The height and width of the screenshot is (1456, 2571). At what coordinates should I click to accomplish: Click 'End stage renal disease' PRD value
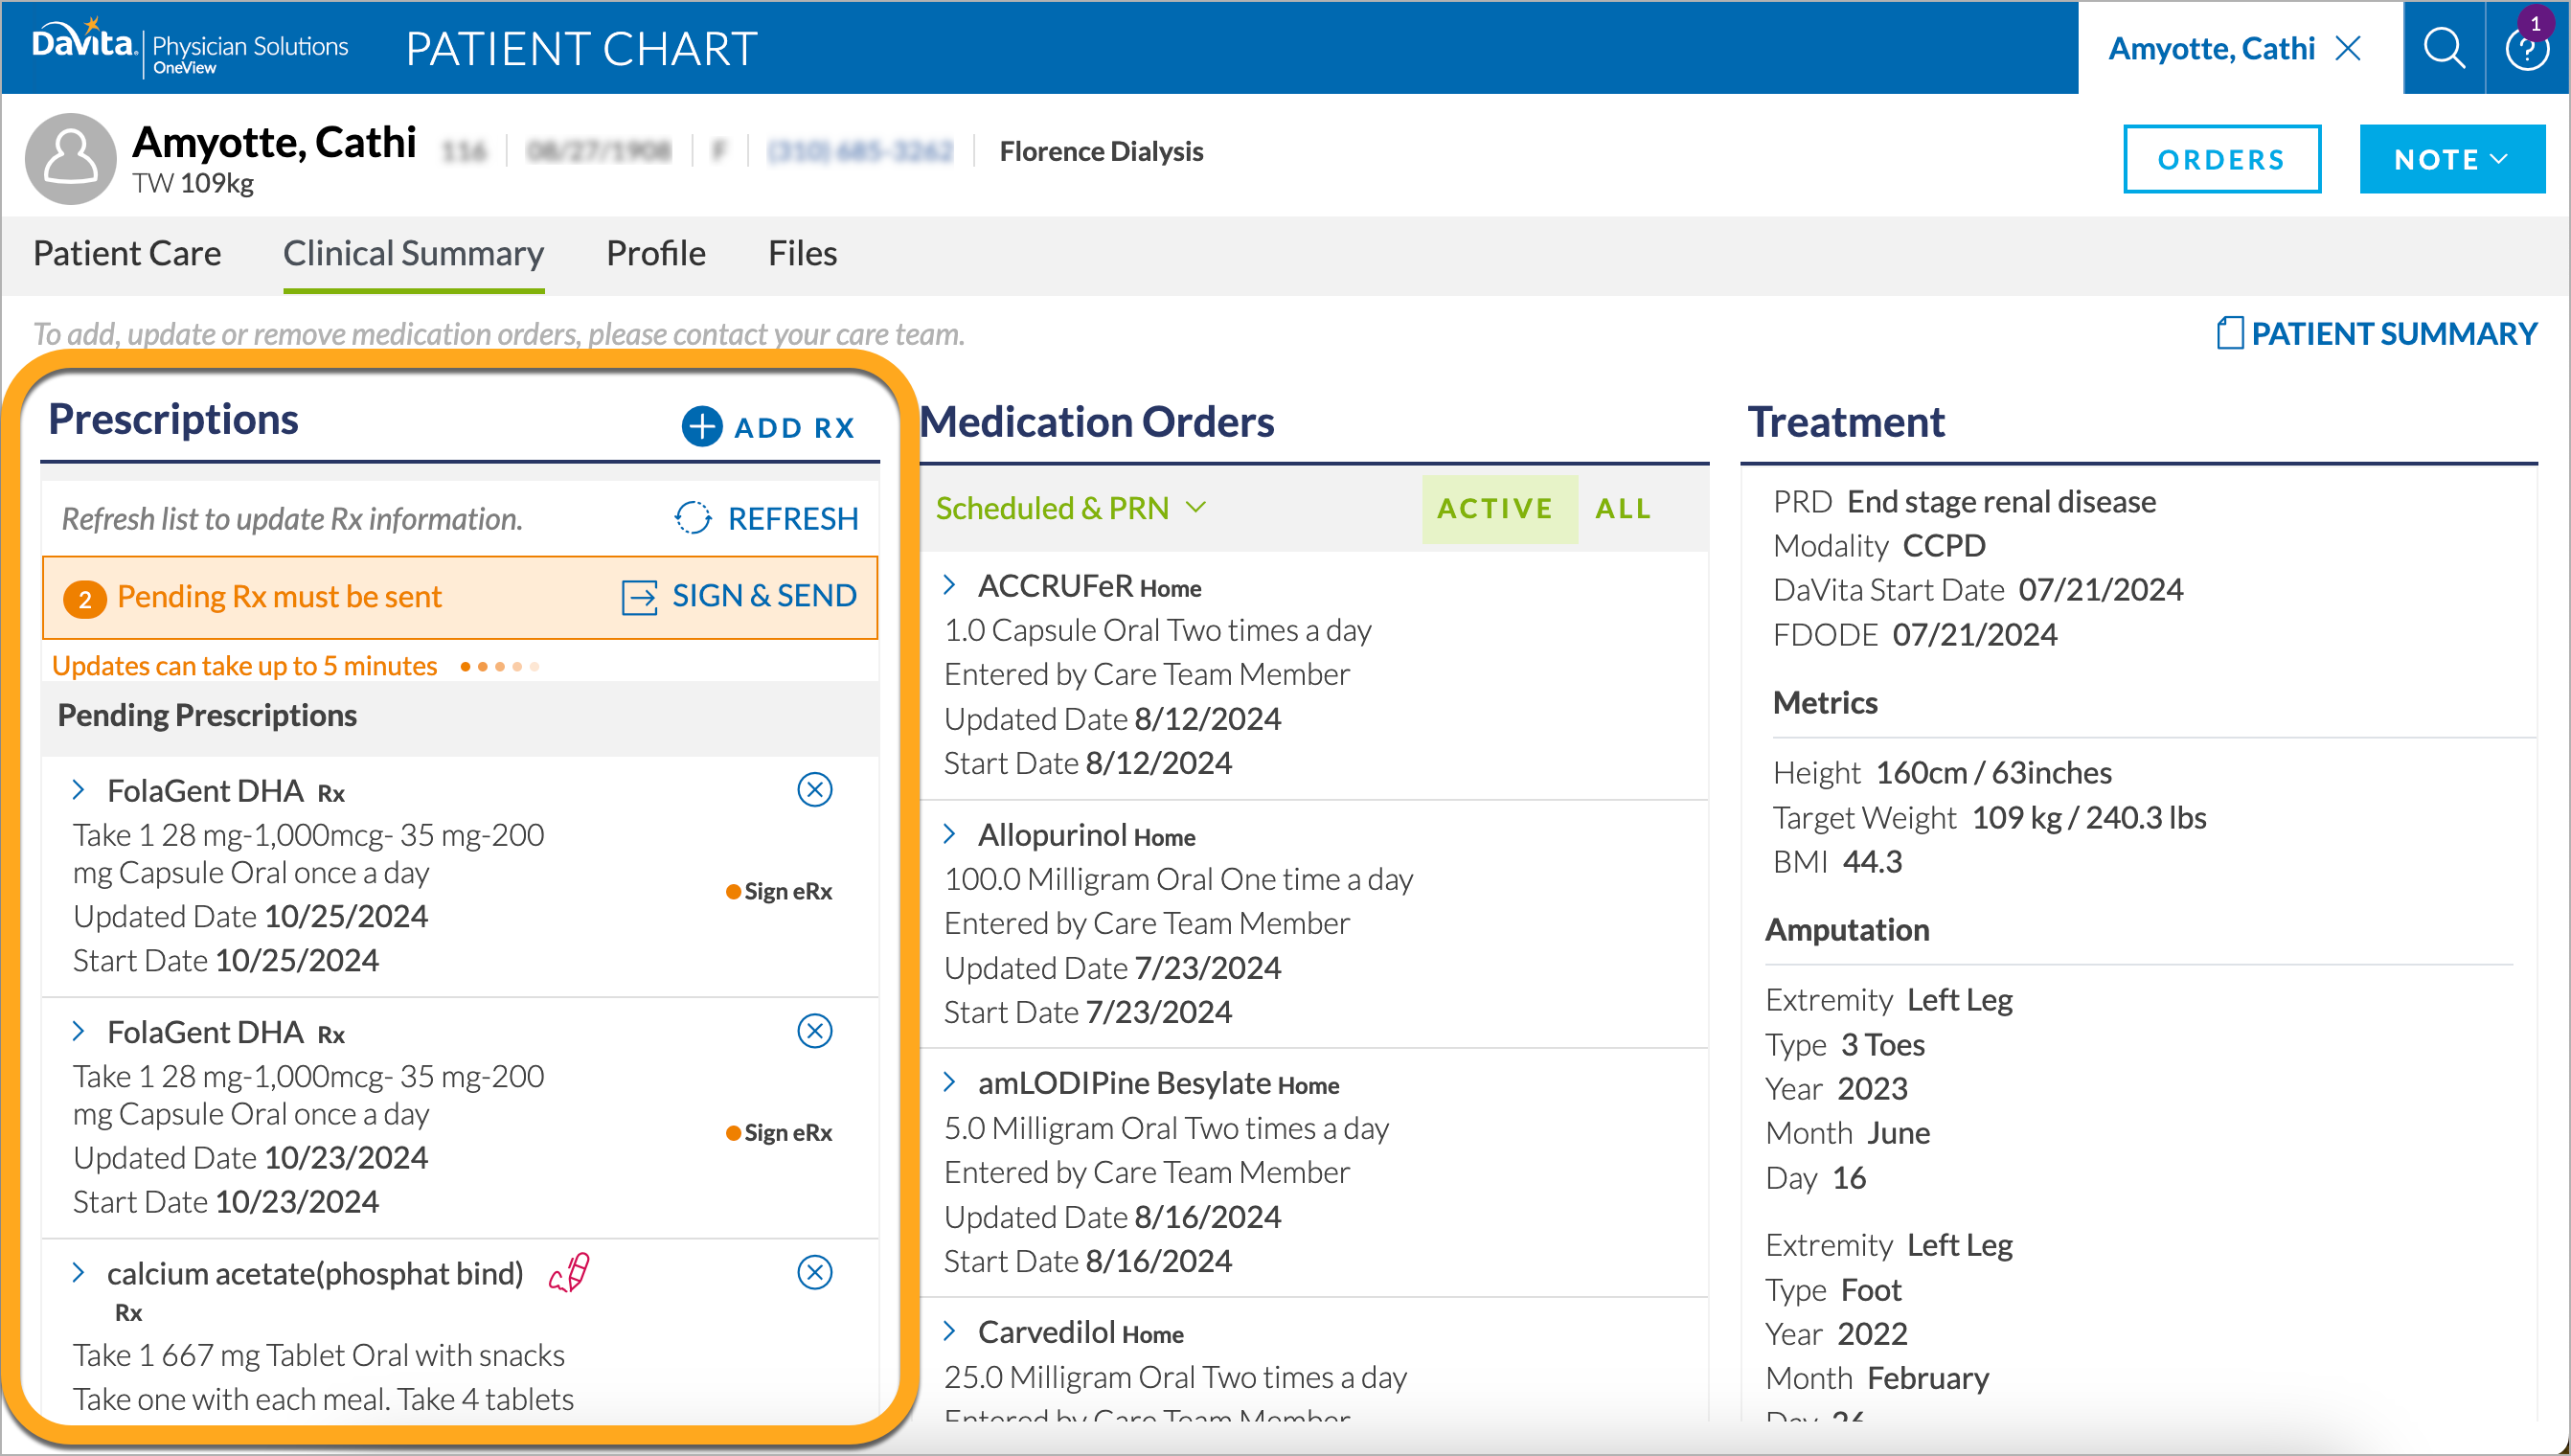2001,501
